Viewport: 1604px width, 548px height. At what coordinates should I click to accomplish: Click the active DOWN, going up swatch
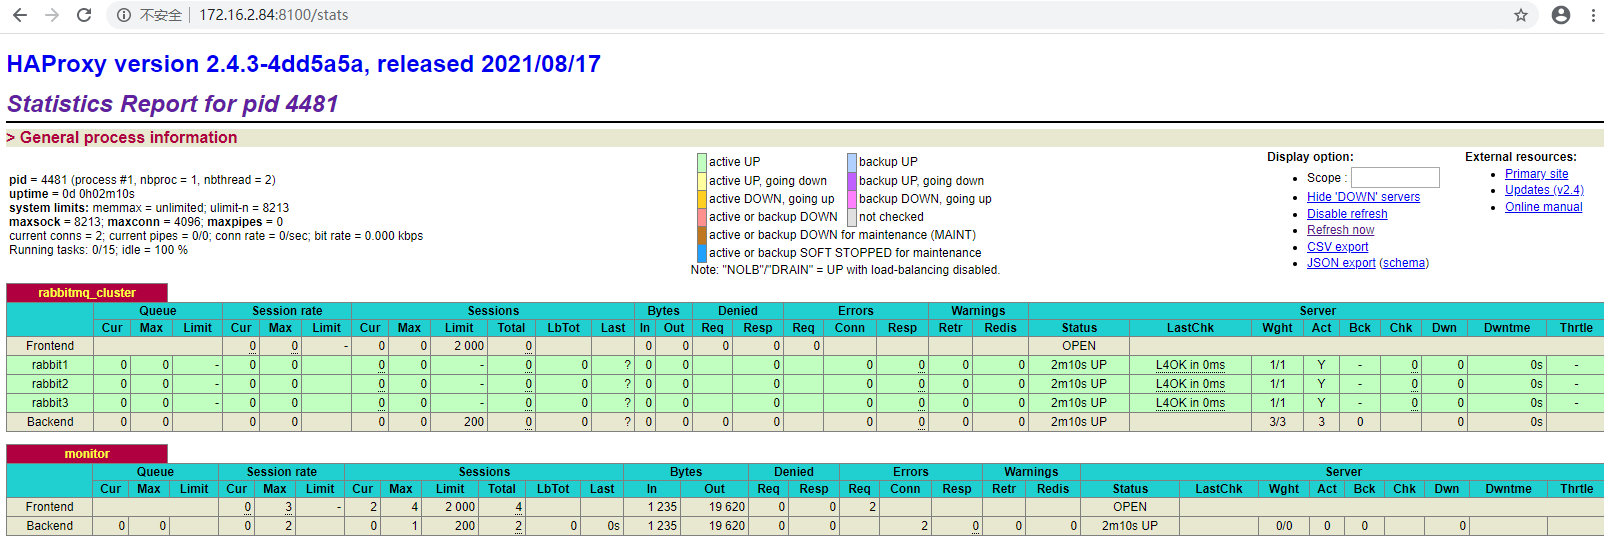pos(702,198)
